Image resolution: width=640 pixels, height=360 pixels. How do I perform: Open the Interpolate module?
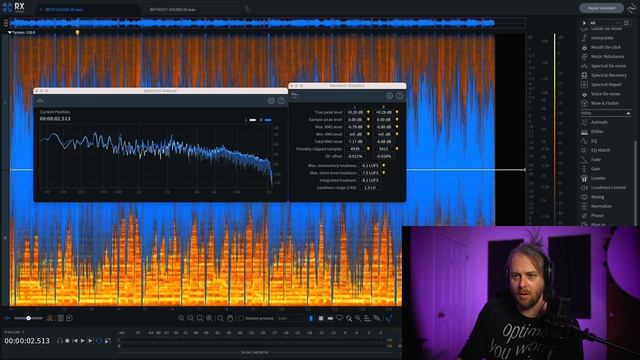602,38
